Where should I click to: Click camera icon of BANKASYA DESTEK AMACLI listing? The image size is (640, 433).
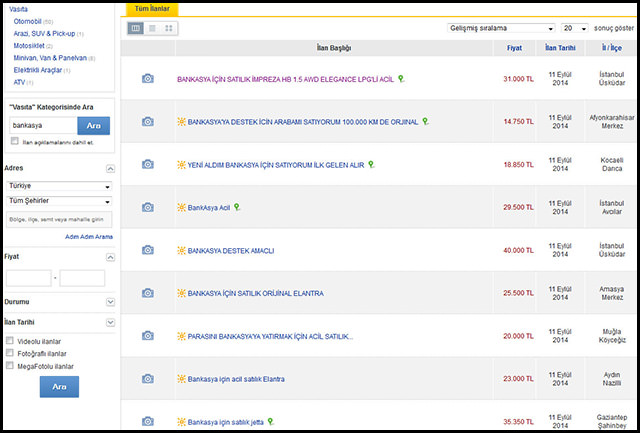point(148,250)
